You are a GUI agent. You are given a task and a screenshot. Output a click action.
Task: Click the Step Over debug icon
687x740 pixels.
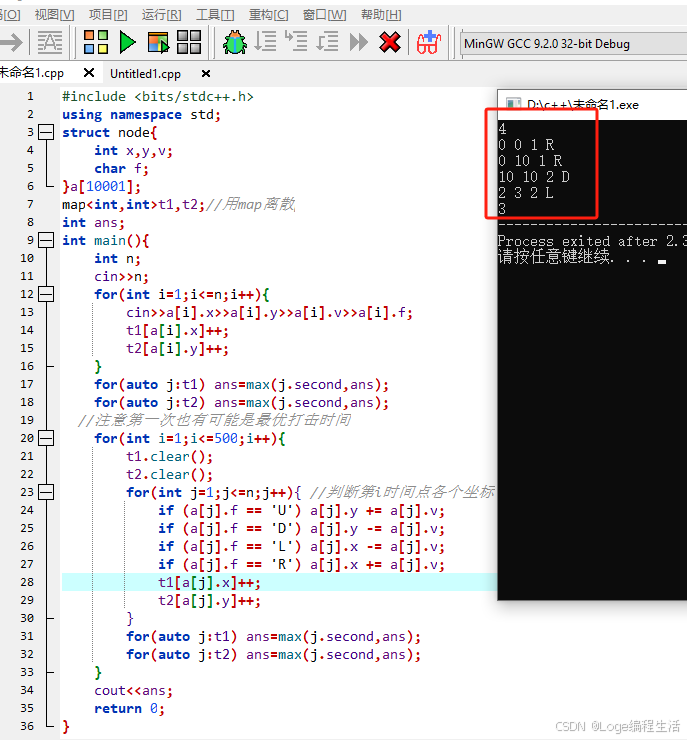click(x=265, y=42)
